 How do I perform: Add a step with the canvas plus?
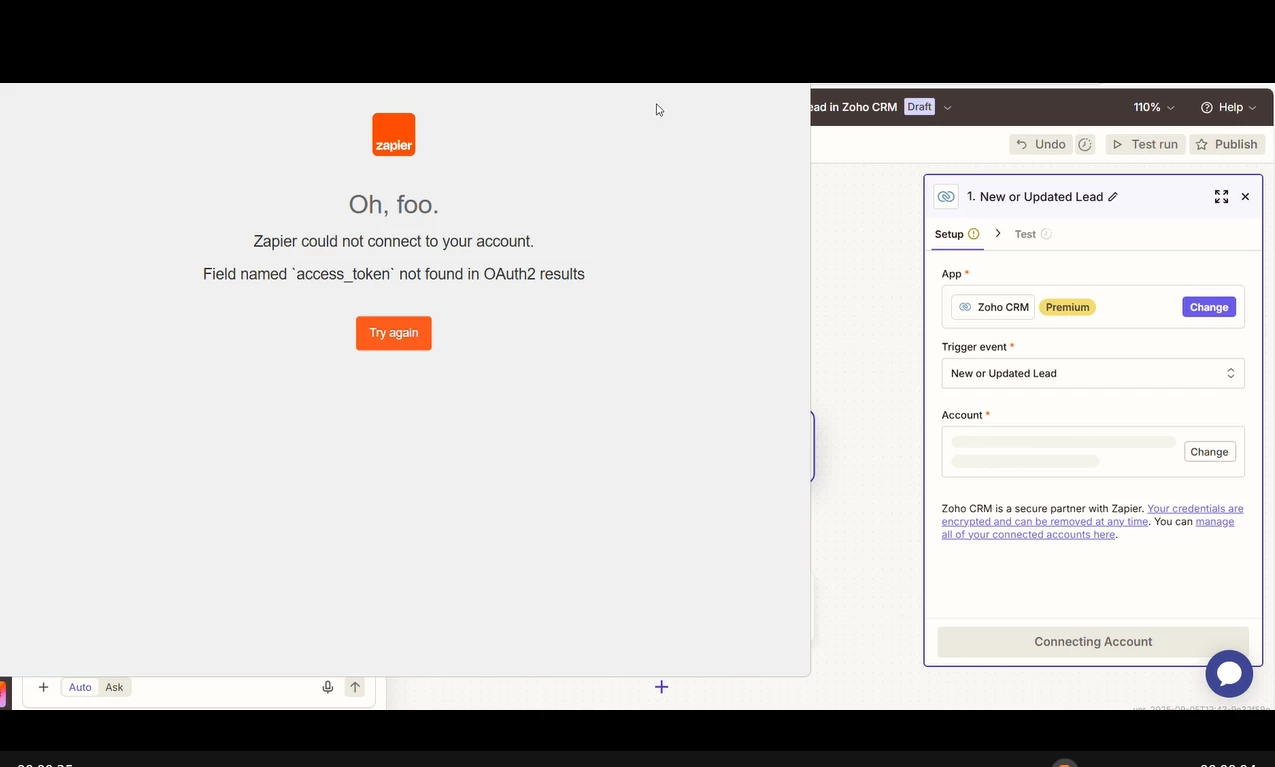[x=661, y=687]
